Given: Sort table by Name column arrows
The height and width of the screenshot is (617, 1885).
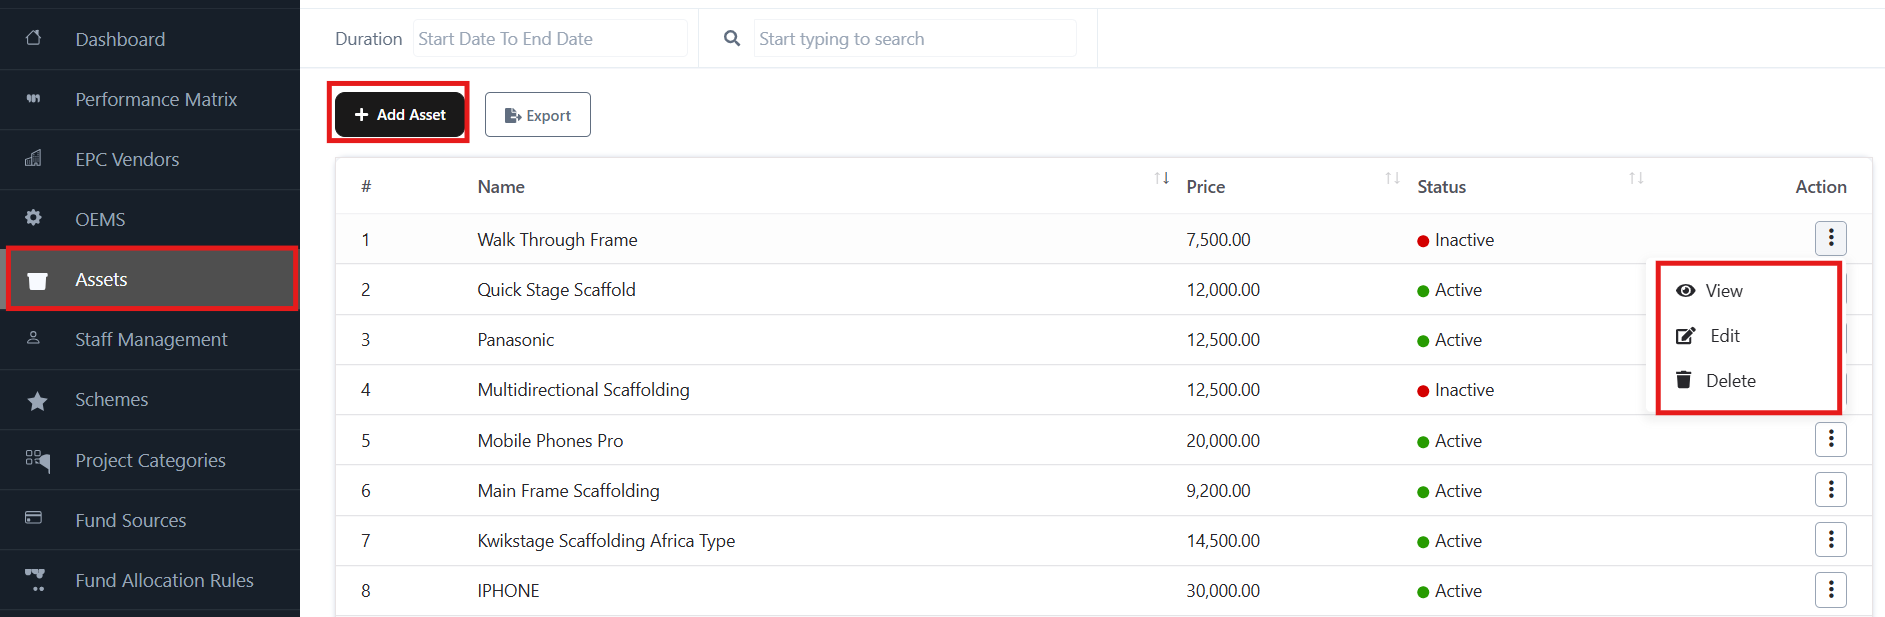Looking at the screenshot, I should pyautogui.click(x=1161, y=179).
